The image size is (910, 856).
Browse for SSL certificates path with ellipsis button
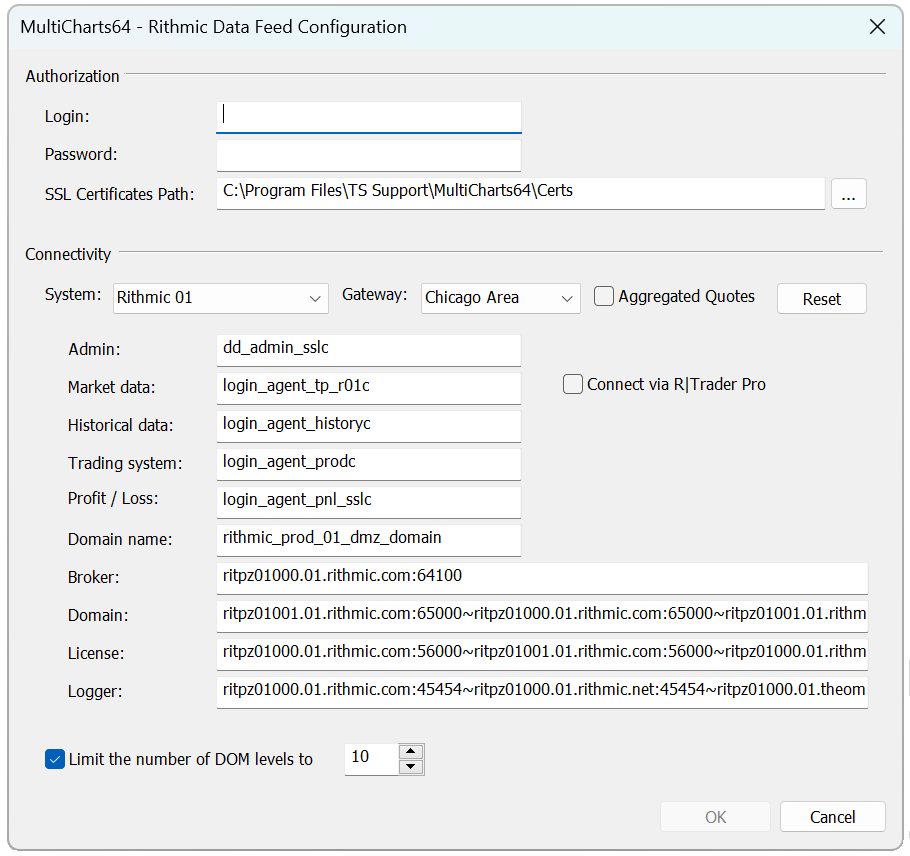[x=848, y=193]
